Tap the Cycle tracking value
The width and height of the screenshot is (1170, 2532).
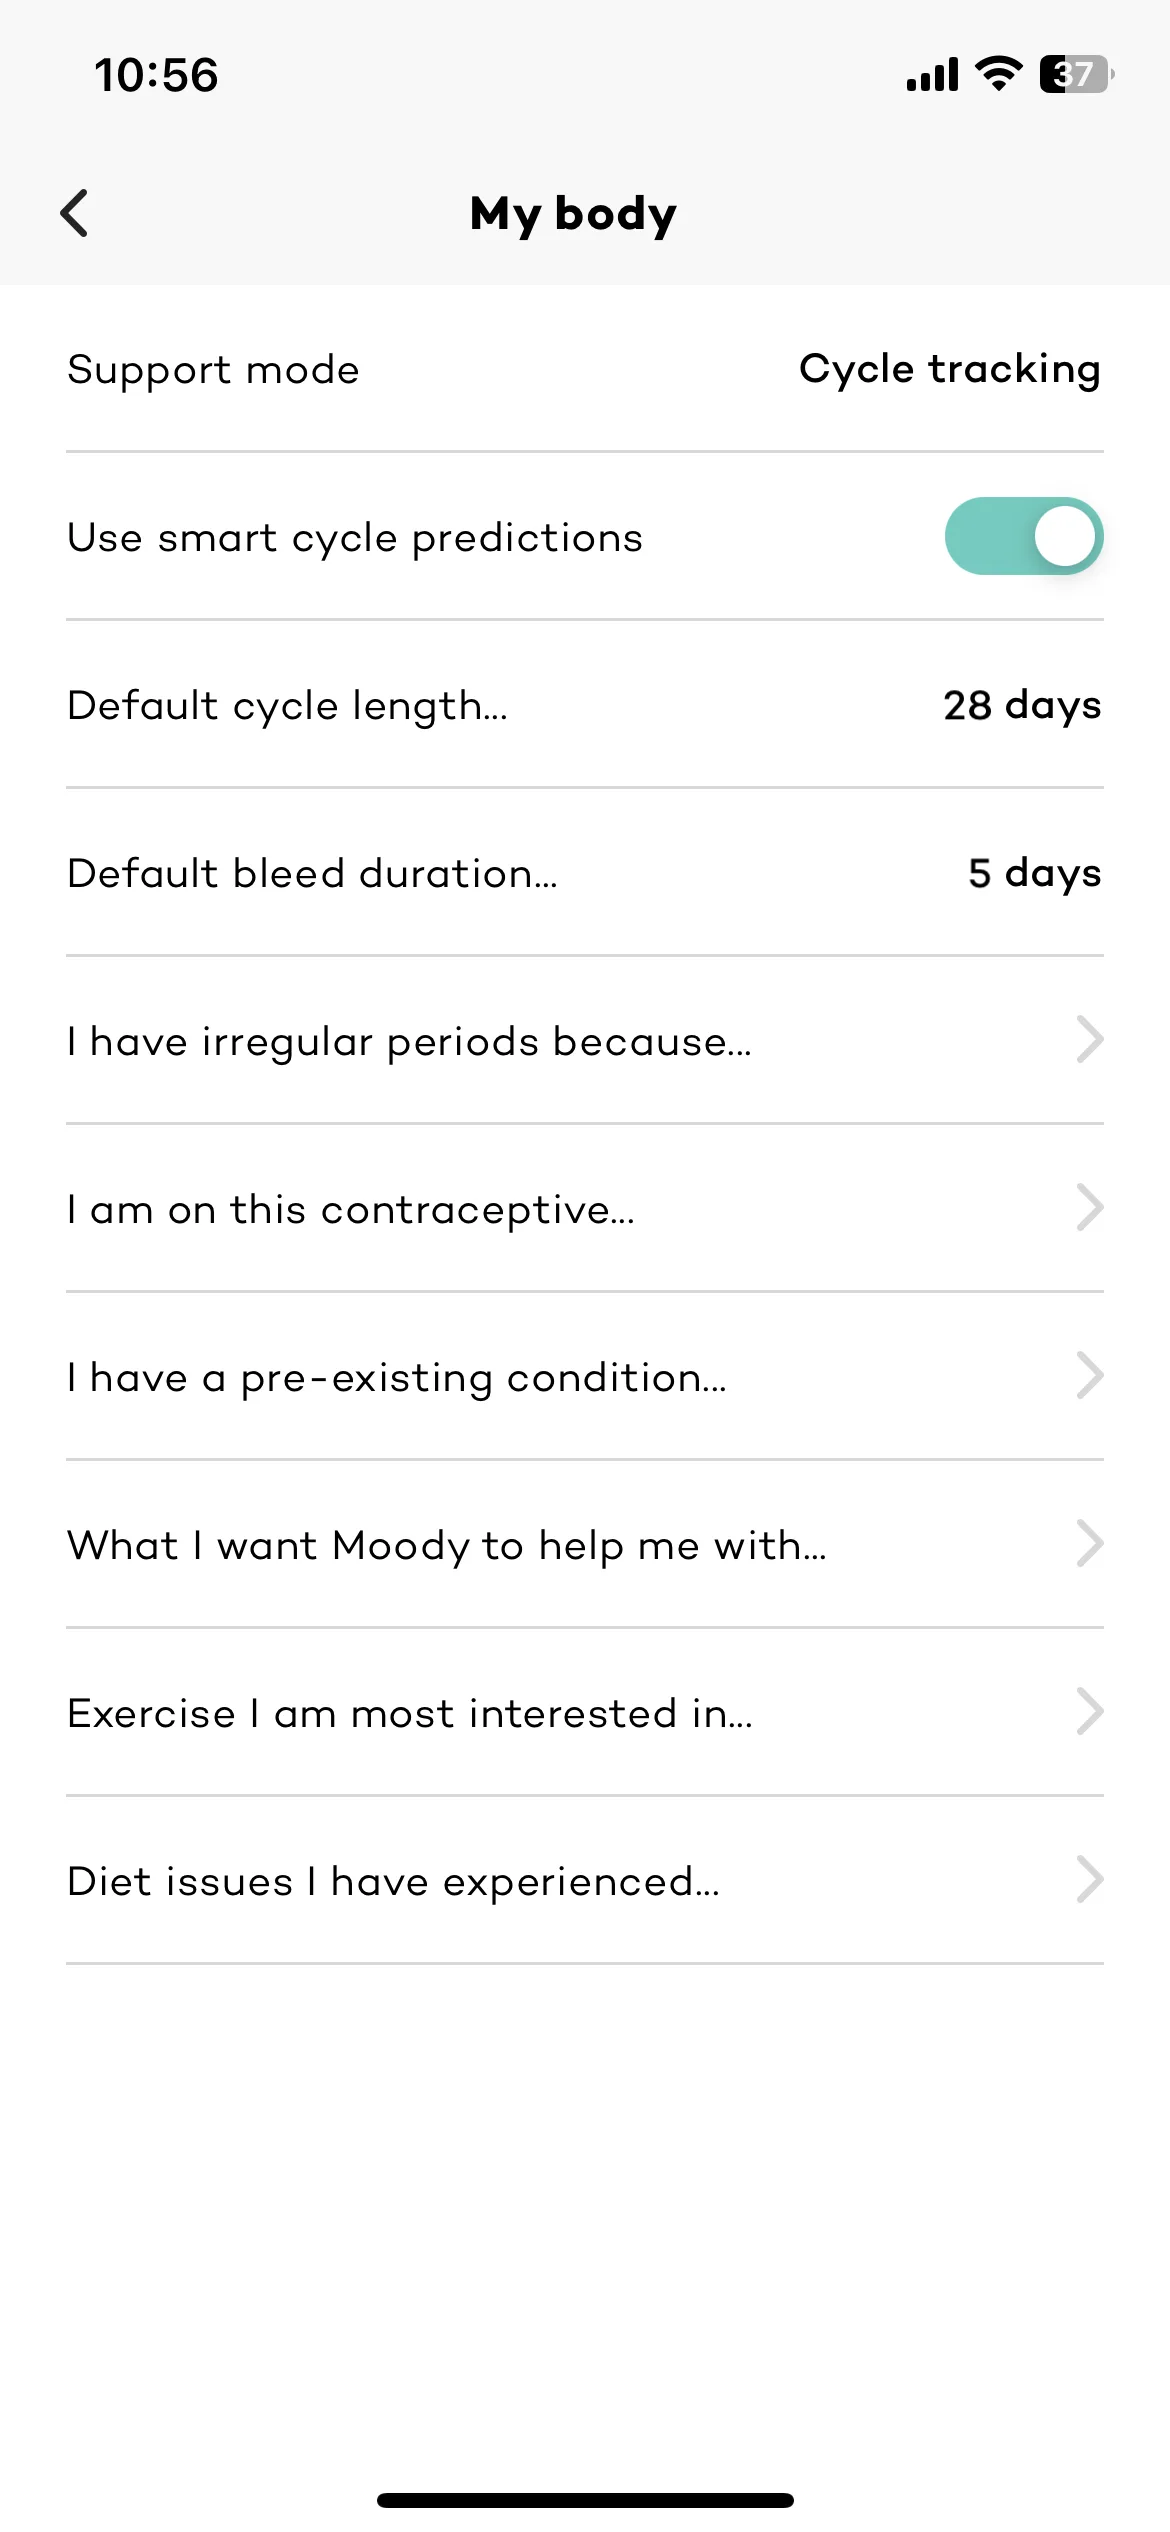click(x=949, y=370)
